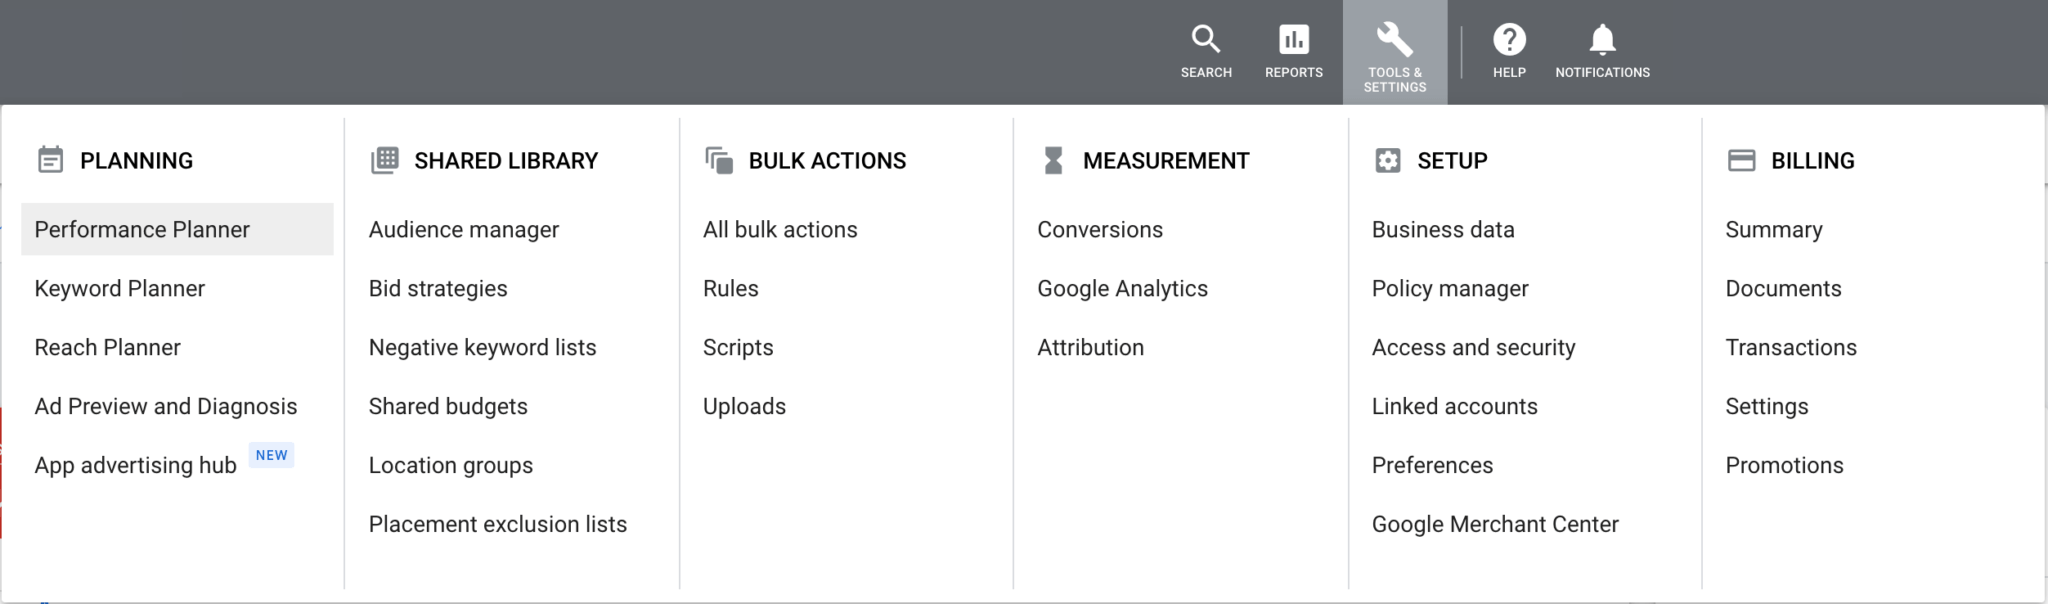This screenshot has height=604, width=2048.
Task: Open Conversions under Measurement
Action: tap(1099, 229)
